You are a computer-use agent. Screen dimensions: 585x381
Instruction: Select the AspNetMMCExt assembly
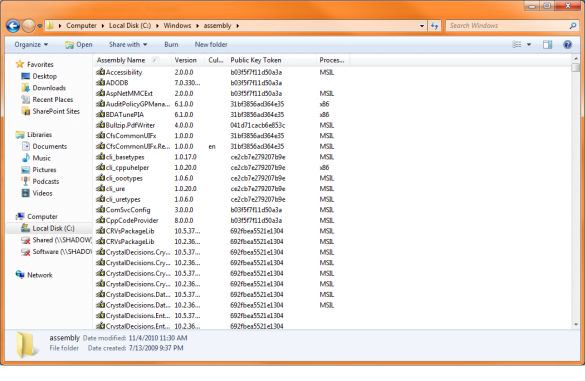[129, 93]
